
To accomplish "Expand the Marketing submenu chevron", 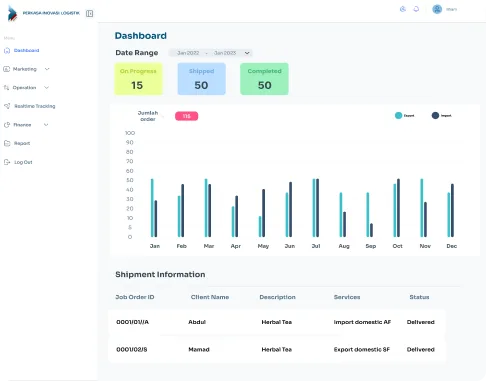I will 47,69.
